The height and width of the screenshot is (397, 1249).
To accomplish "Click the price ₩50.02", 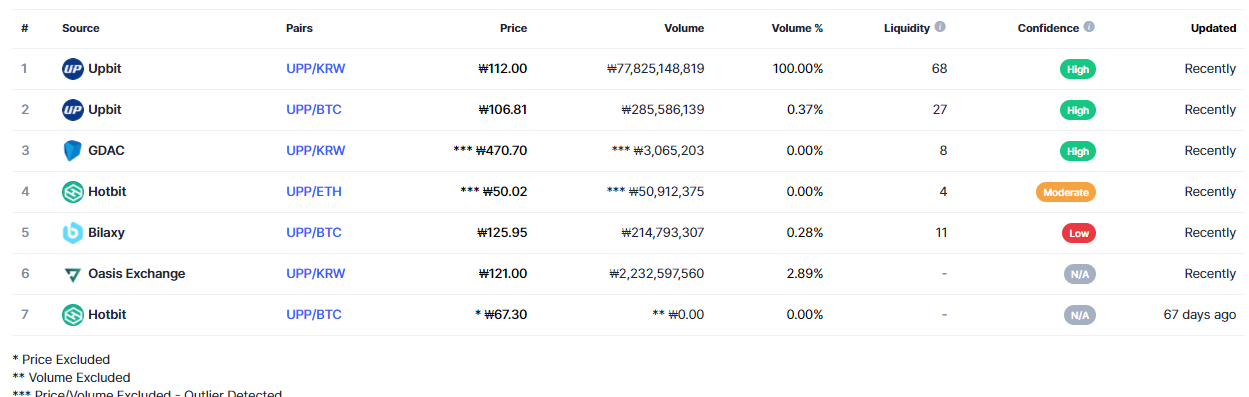I will pos(505,192).
